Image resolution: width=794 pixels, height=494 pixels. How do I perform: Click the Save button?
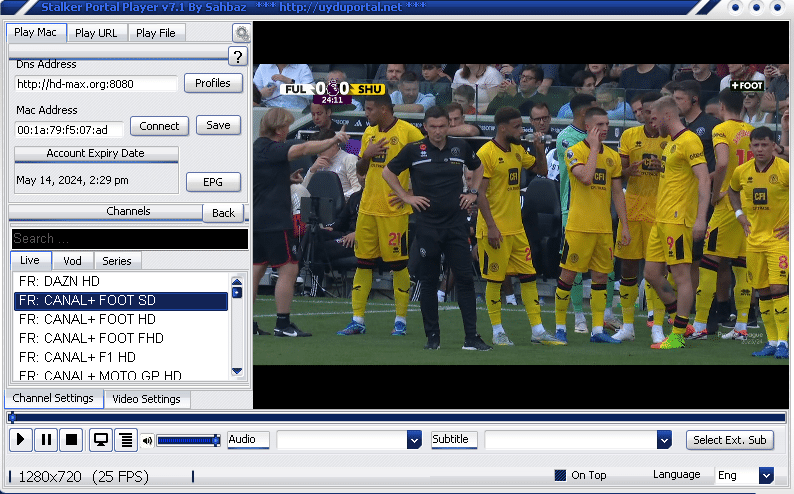point(218,125)
